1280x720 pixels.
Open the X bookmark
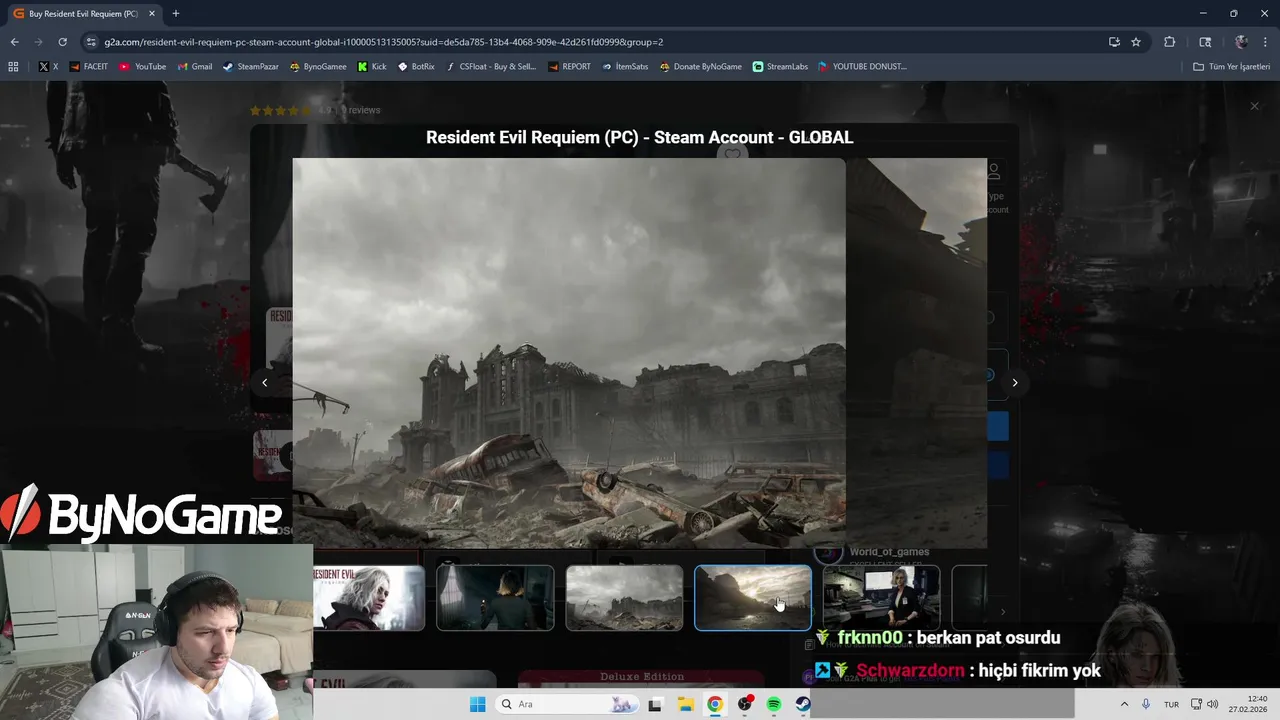click(48, 67)
